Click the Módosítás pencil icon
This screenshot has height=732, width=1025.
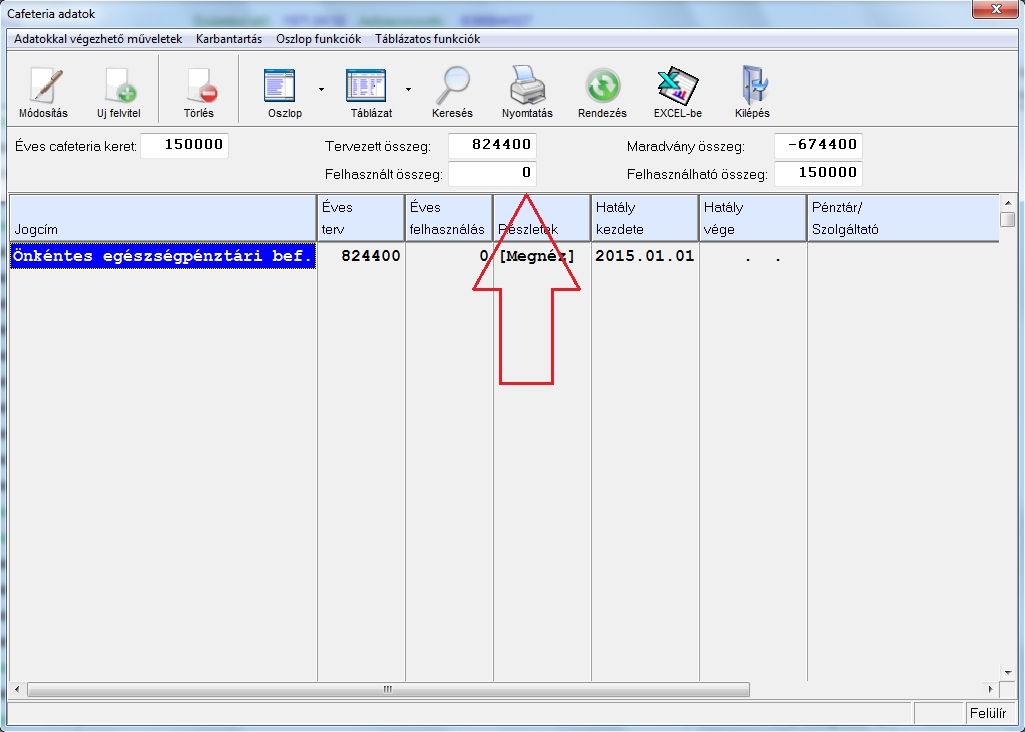coord(43,89)
